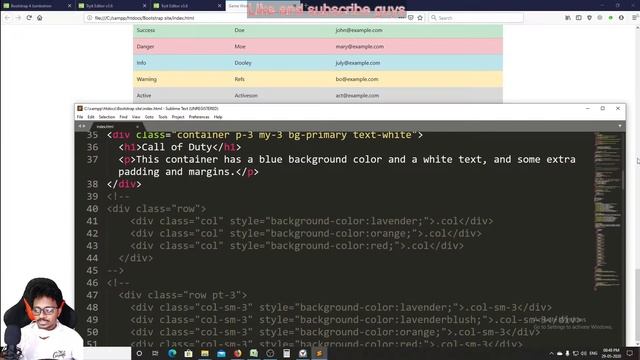This screenshot has height=360, width=640.
Task: Click 'background-color:lavender;' on line 41
Action: (x=347, y=221)
